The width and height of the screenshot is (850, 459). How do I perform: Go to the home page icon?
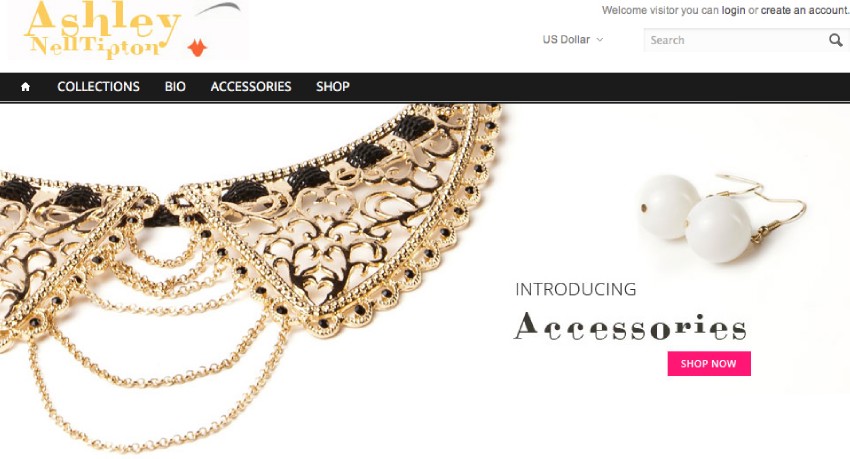[25, 87]
